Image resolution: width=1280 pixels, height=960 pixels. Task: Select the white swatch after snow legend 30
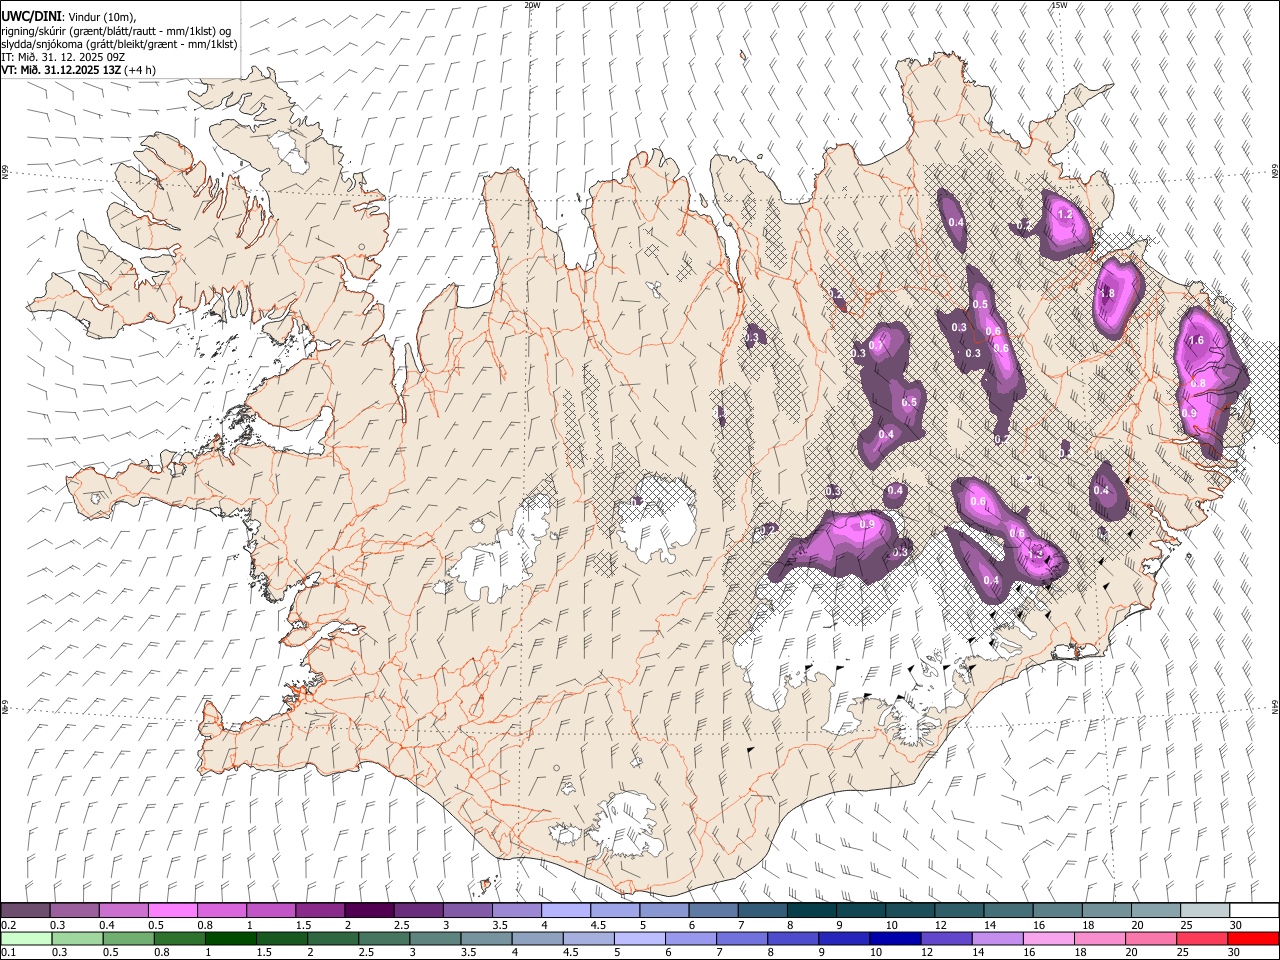(1254, 911)
